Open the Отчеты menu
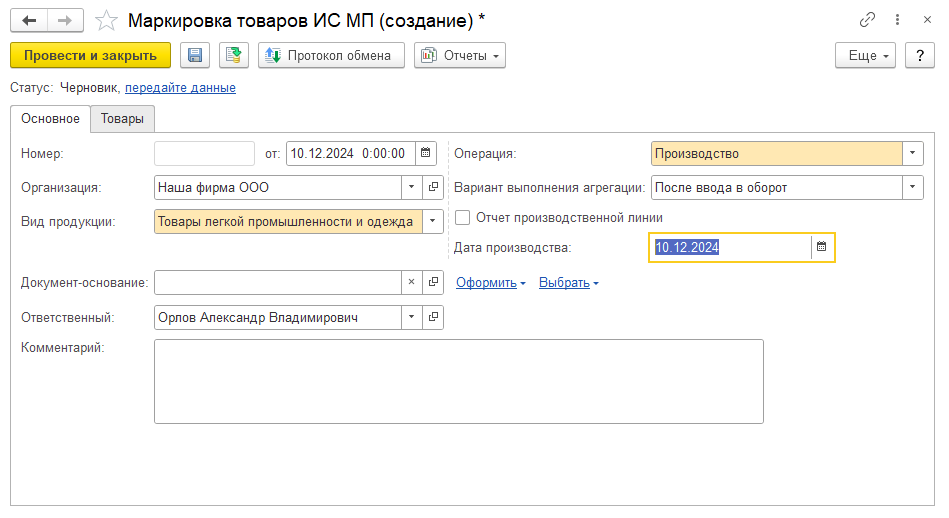 pos(460,55)
